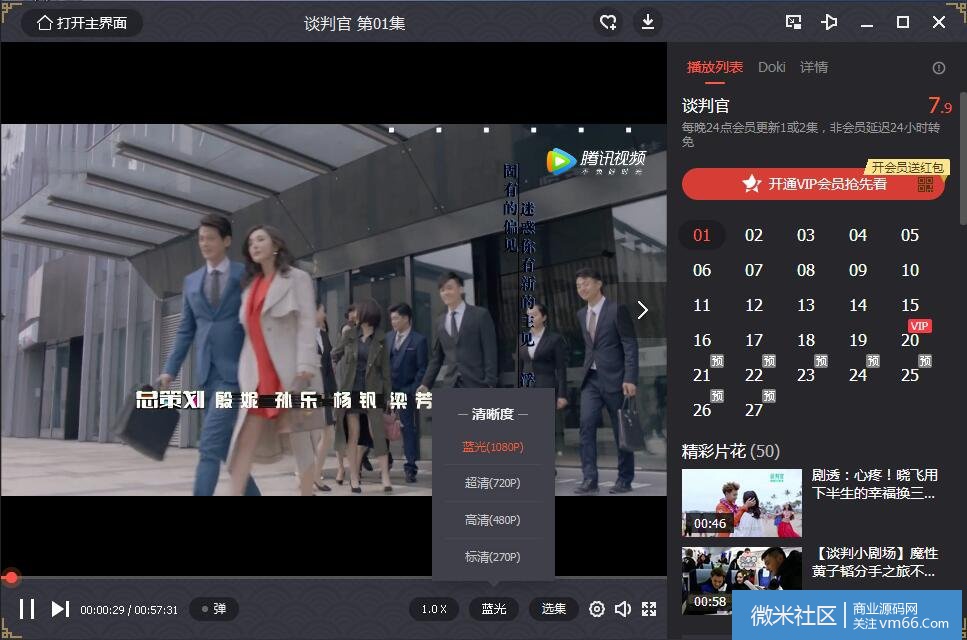Screen dimensions: 967x640
Task: Play preview episode 23
Action: click(x=805, y=375)
